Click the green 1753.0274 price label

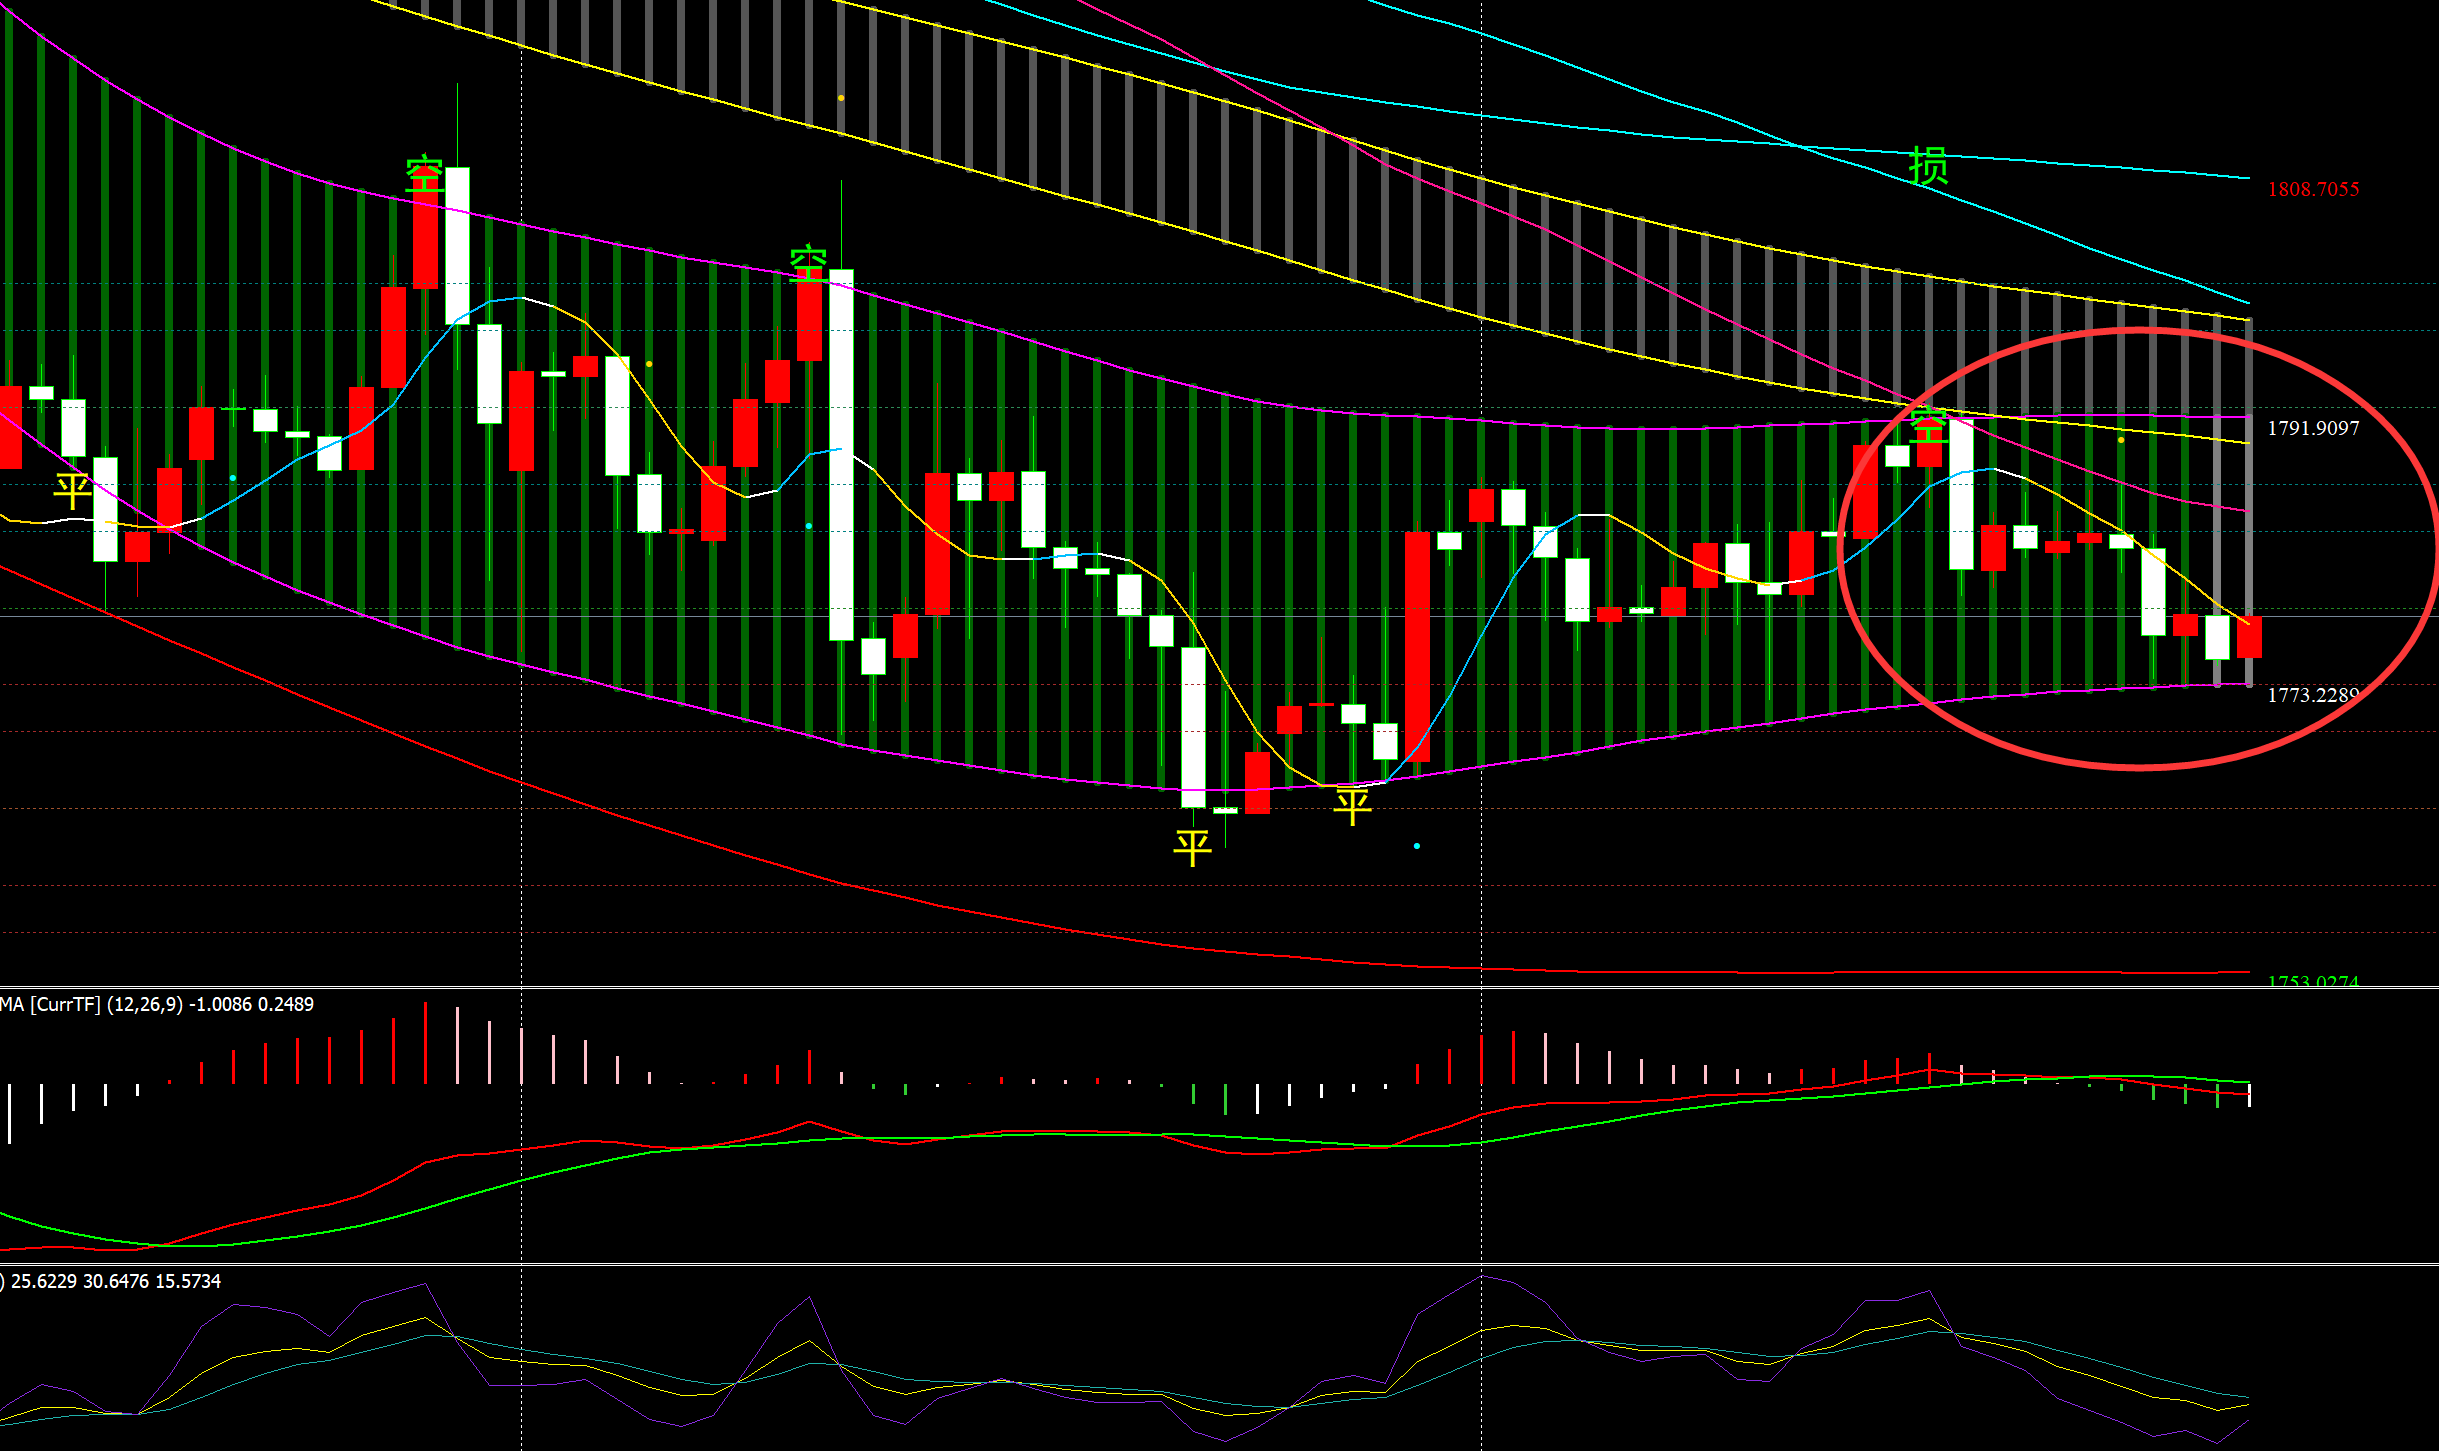(2312, 981)
